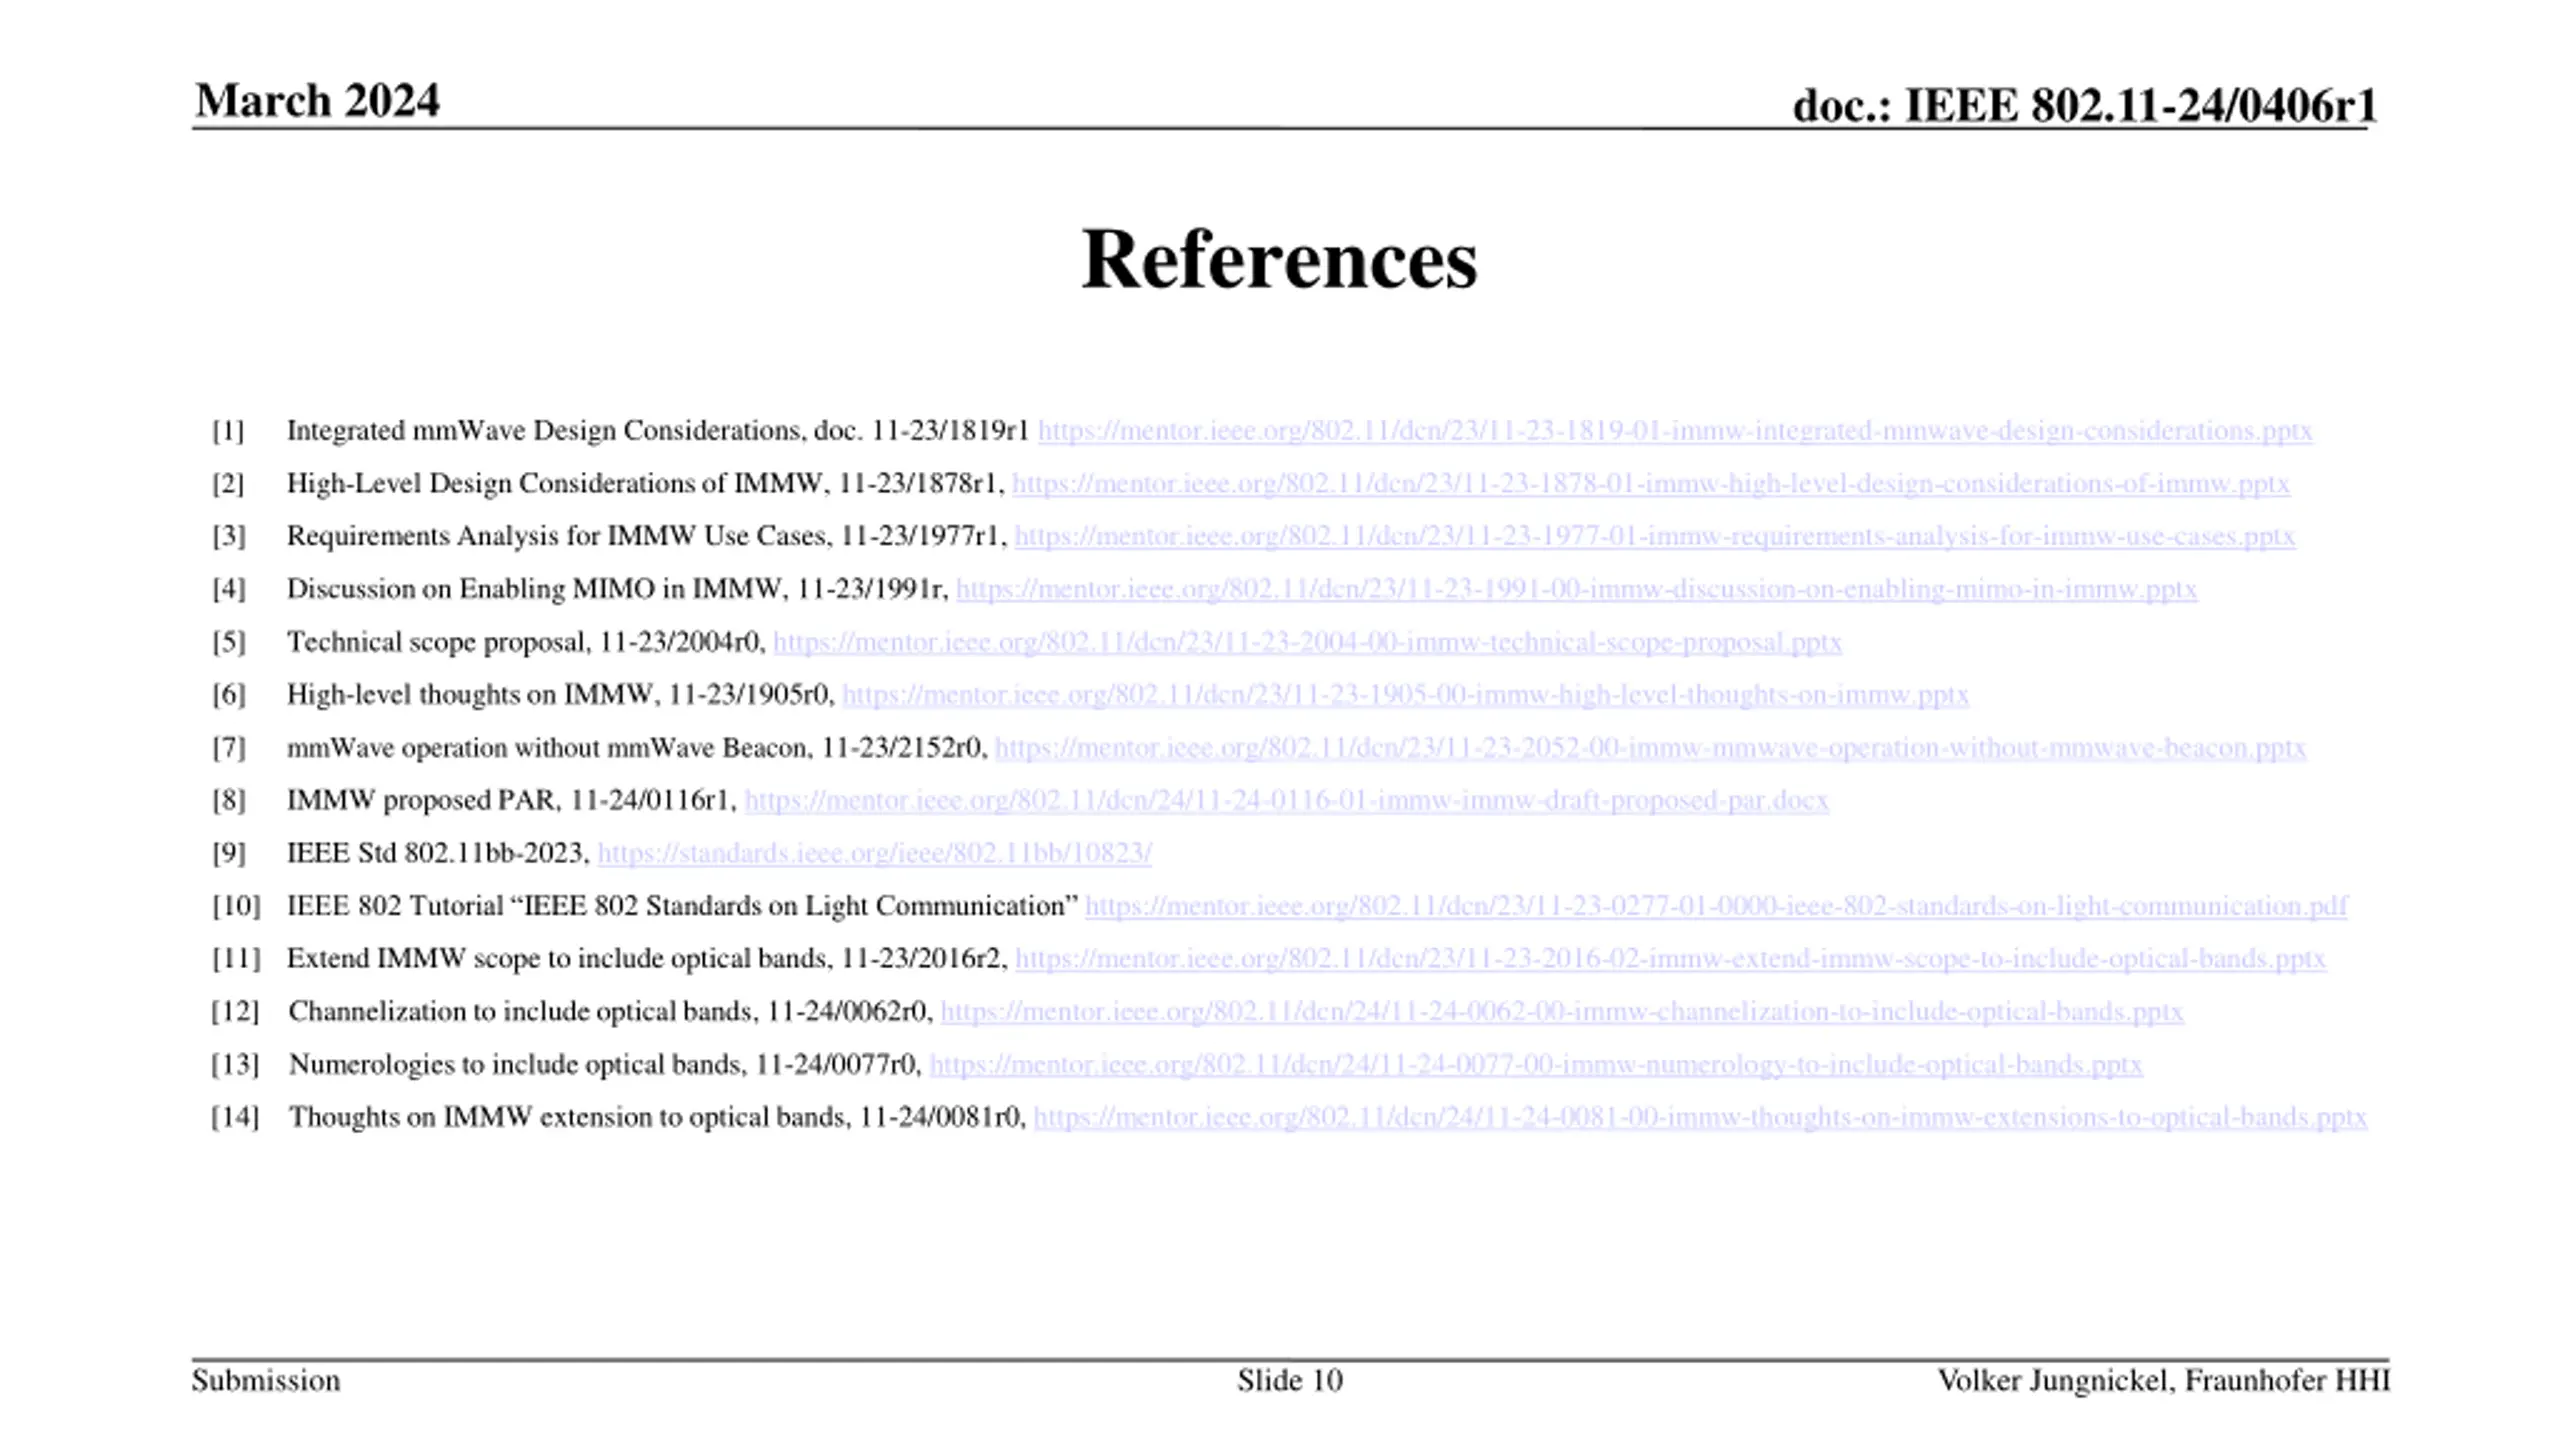Image resolution: width=2560 pixels, height=1440 pixels.
Task: Click reference number [9]
Action: (x=228, y=853)
